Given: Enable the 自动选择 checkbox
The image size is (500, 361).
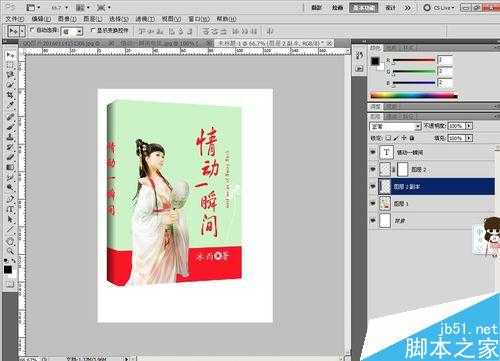Looking at the screenshot, I should (x=32, y=30).
